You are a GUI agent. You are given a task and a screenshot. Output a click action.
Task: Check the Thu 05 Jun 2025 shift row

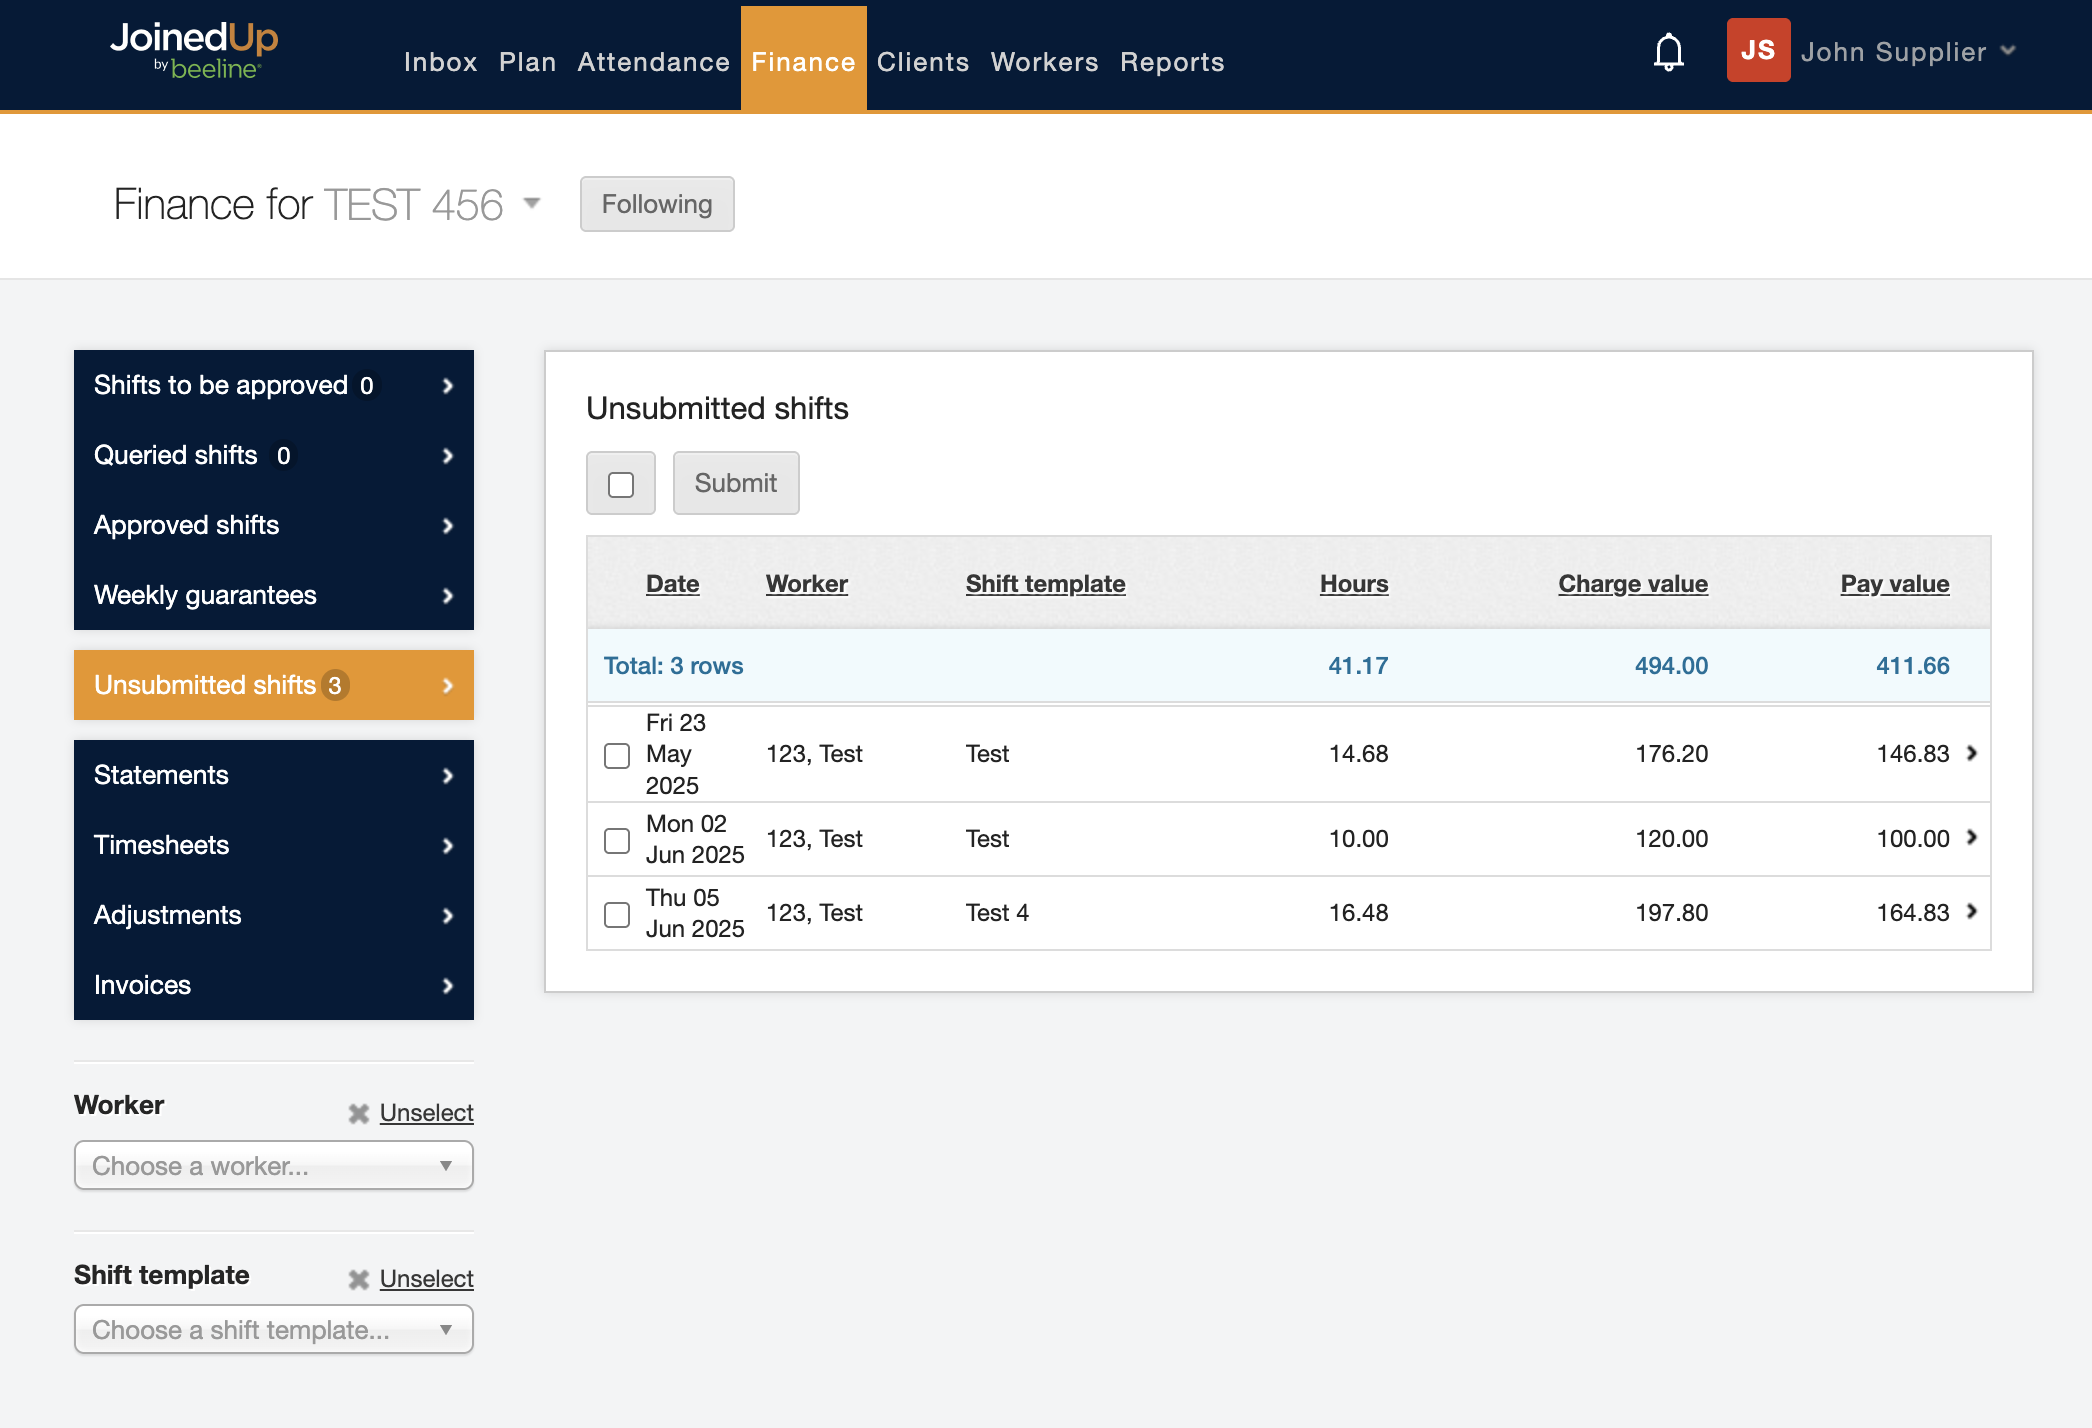617,914
